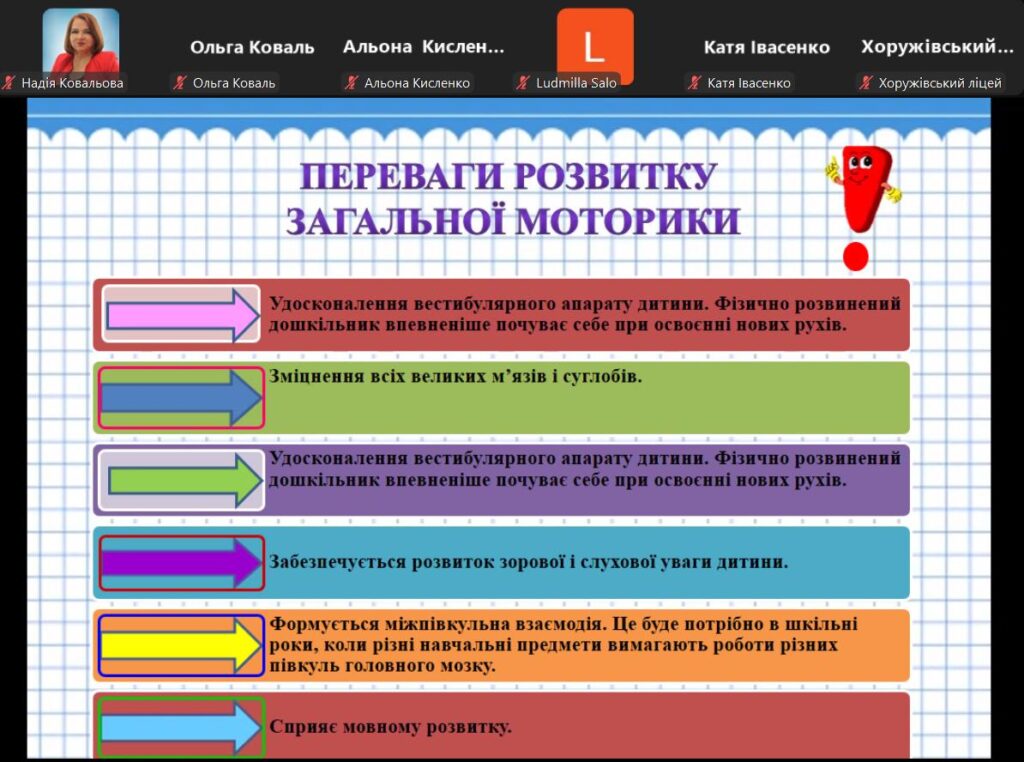The width and height of the screenshot is (1024, 762).
Task: Click the light blue arrow beside Сприяє text
Action: [x=181, y=727]
